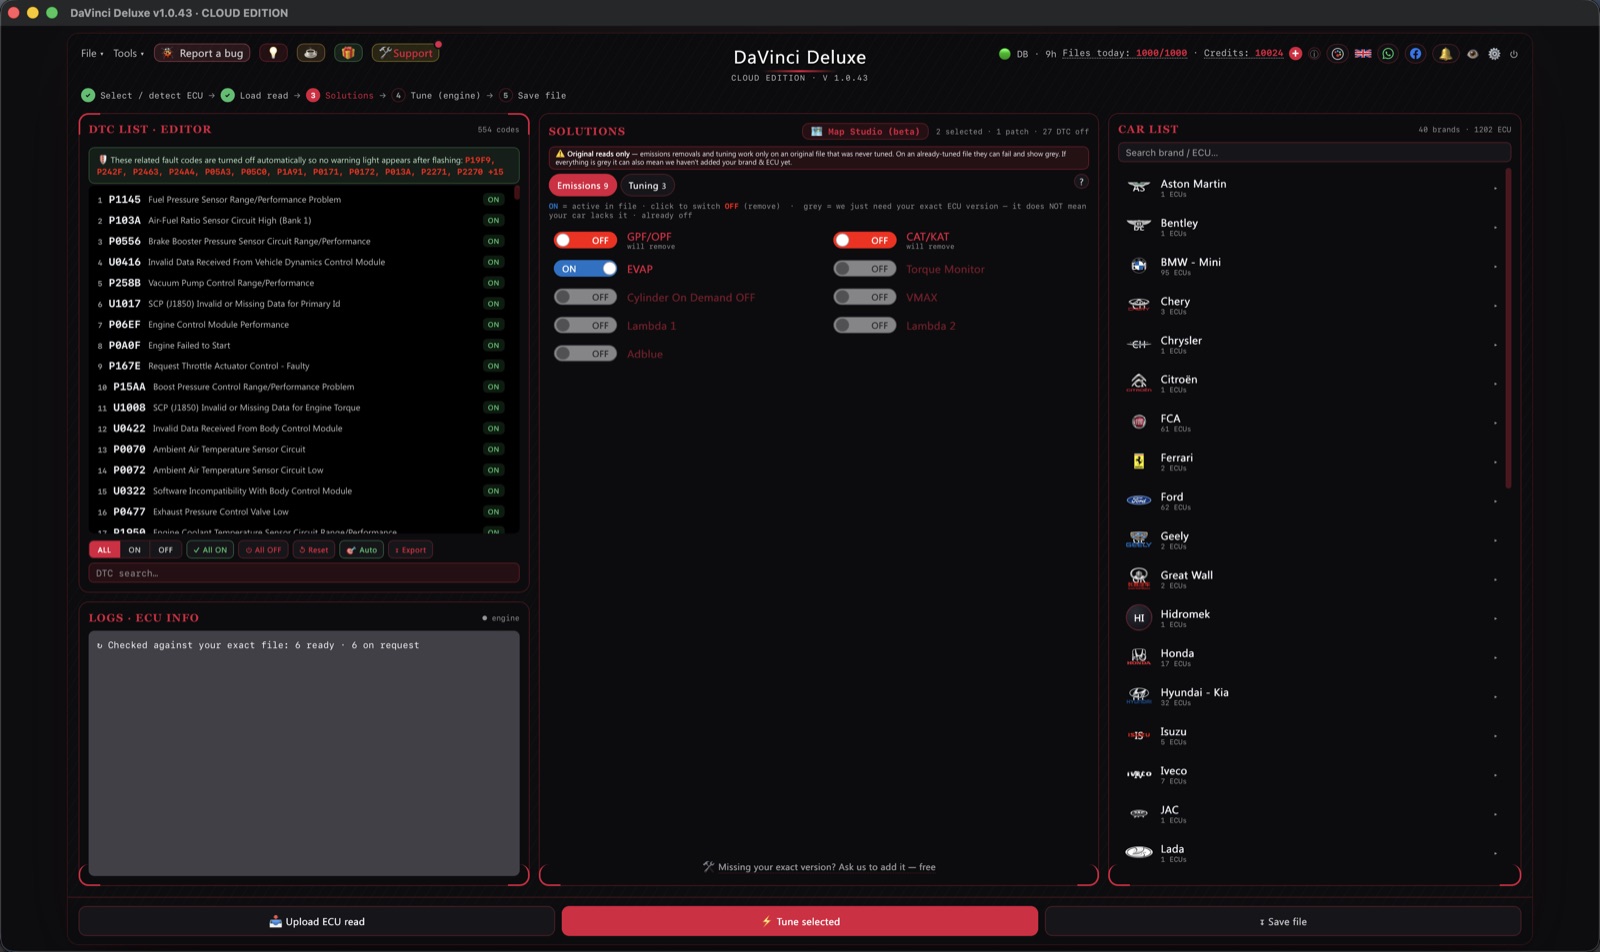Select the OFF filter tab in DTC list
The image size is (1600, 952).
[165, 550]
